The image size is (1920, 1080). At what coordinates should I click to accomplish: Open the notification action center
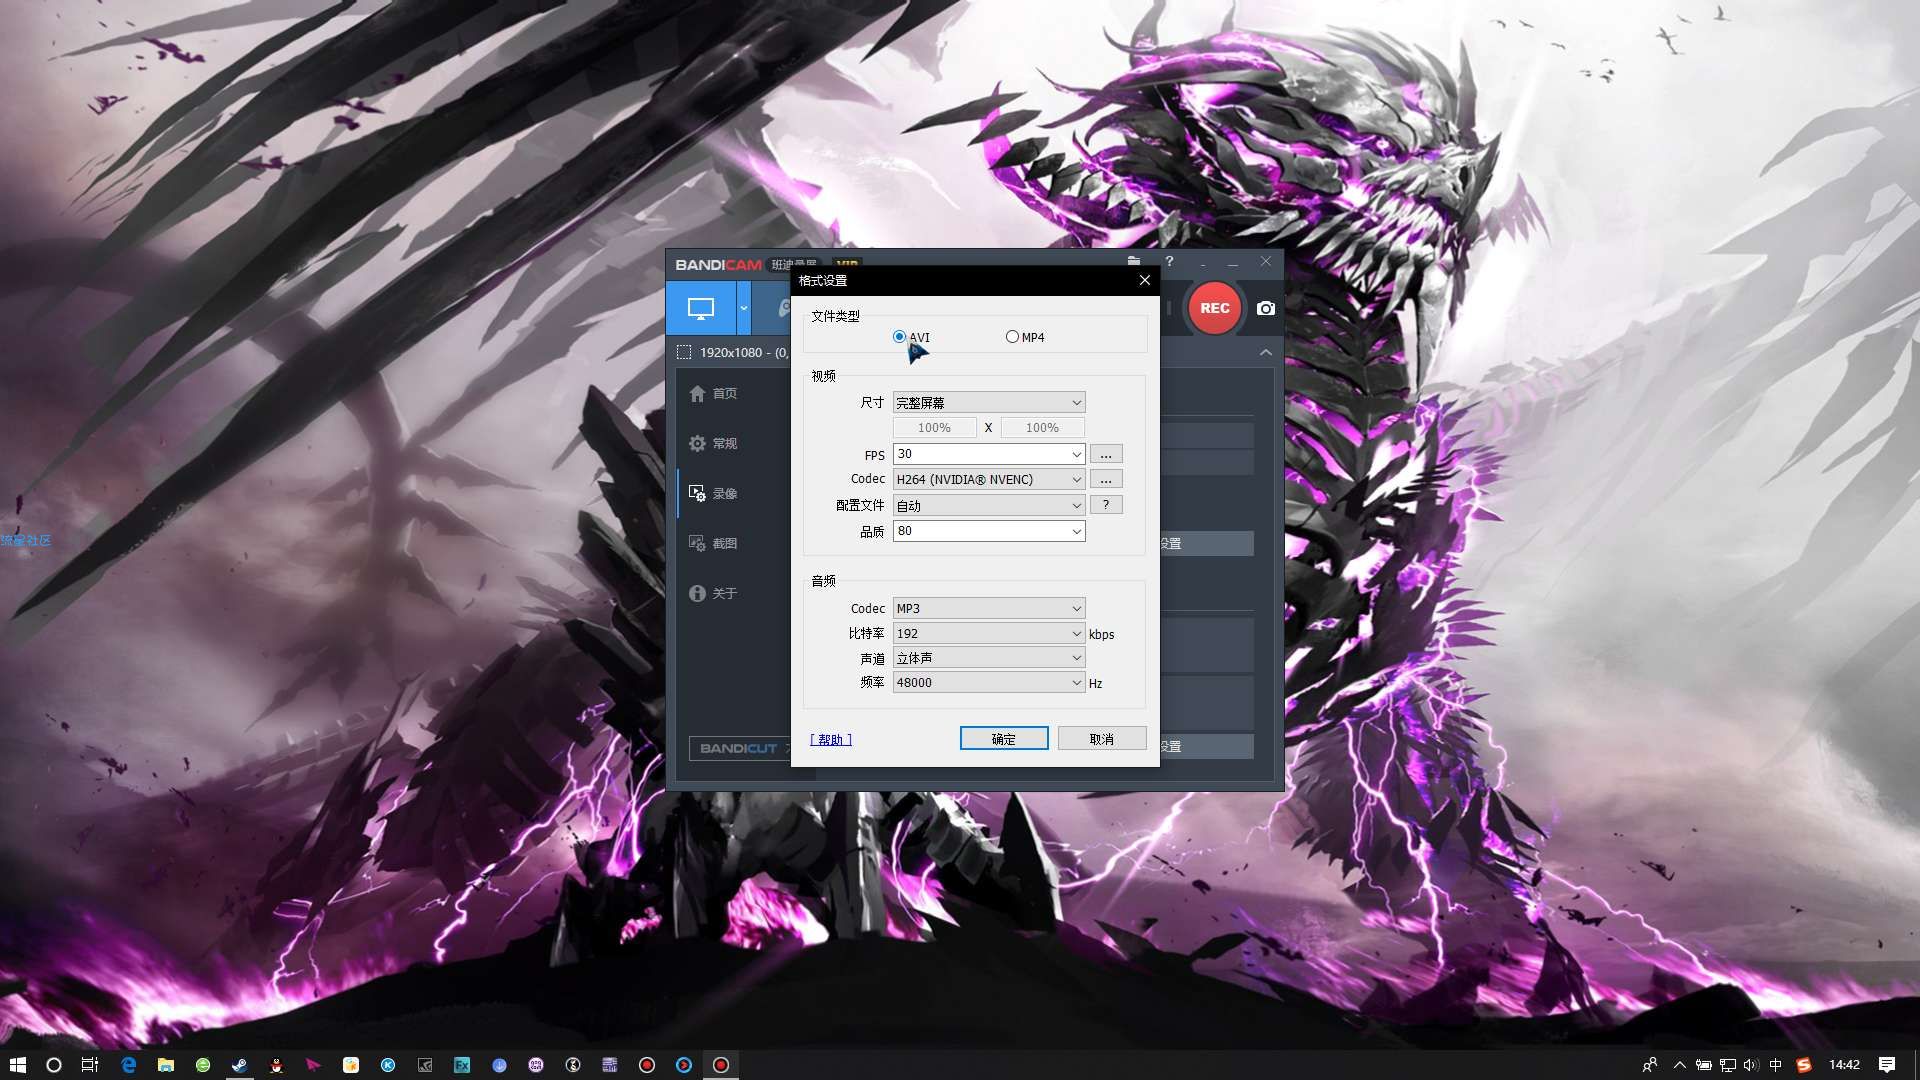[1887, 1065]
